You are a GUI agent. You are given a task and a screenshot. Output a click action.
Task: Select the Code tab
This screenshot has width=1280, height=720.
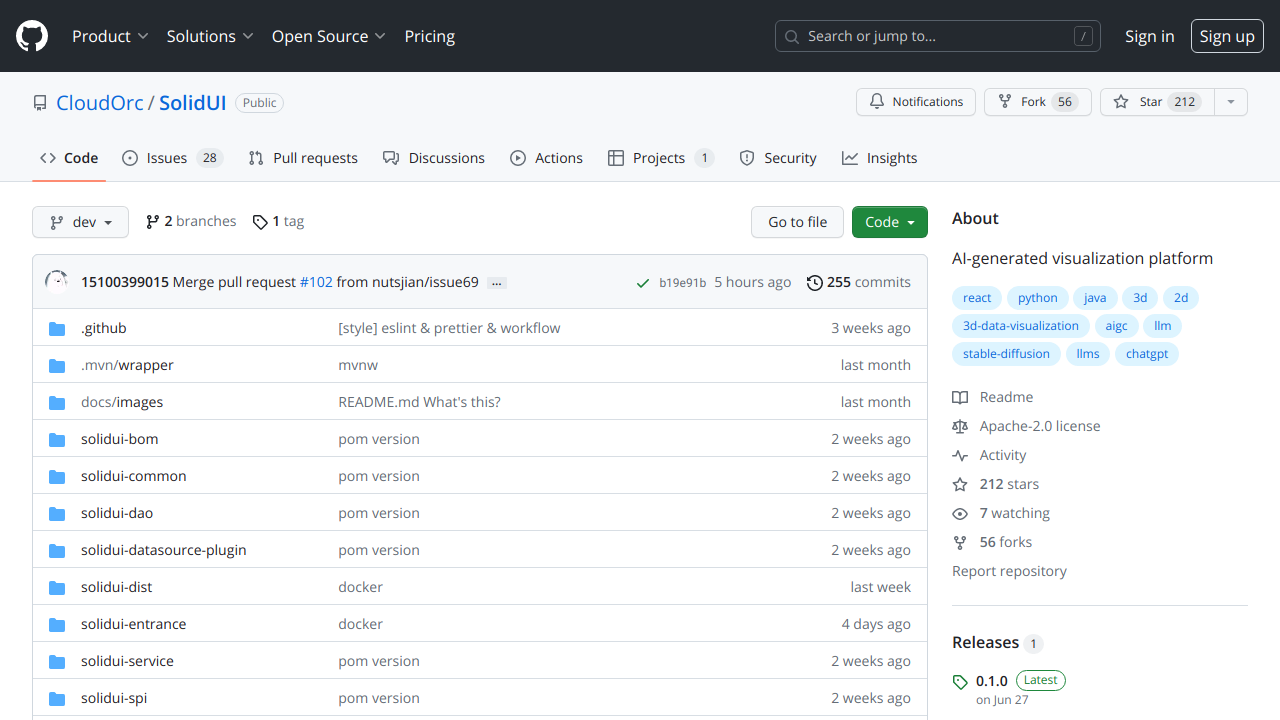tap(69, 158)
